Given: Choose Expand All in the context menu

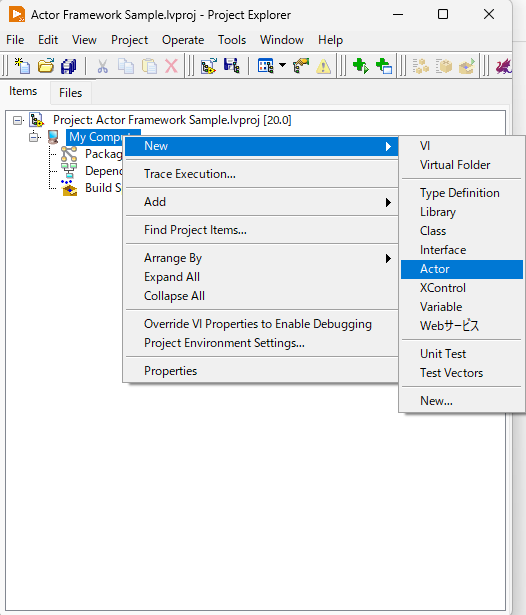Looking at the screenshot, I should pyautogui.click(x=261, y=277).
